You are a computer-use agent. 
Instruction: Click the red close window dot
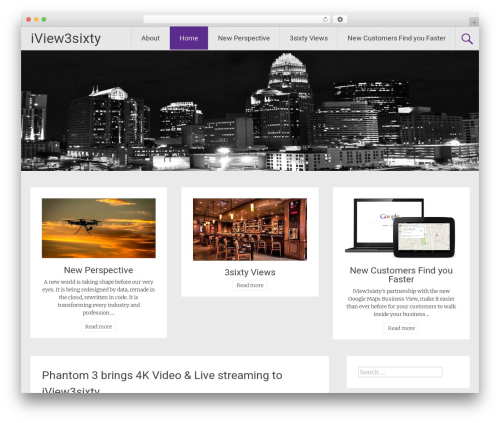(29, 20)
